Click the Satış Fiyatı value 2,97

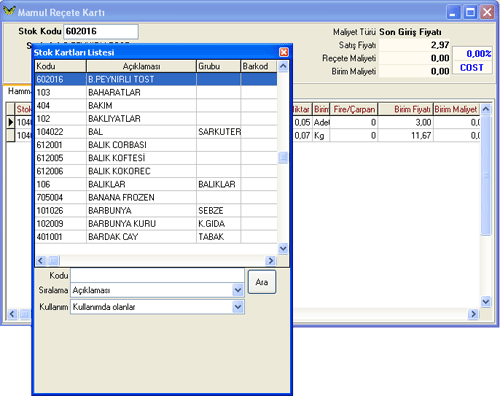tap(414, 45)
